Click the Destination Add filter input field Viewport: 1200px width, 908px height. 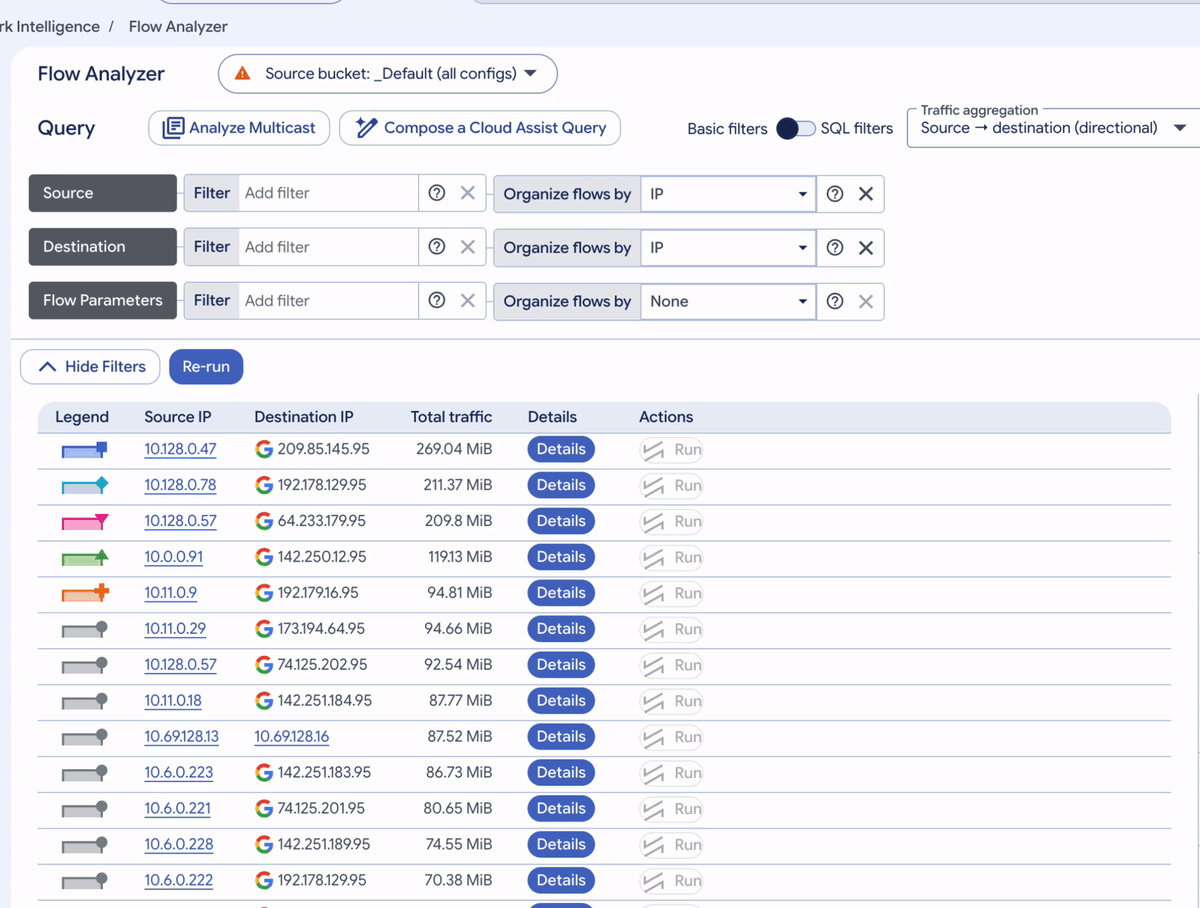pos(329,247)
